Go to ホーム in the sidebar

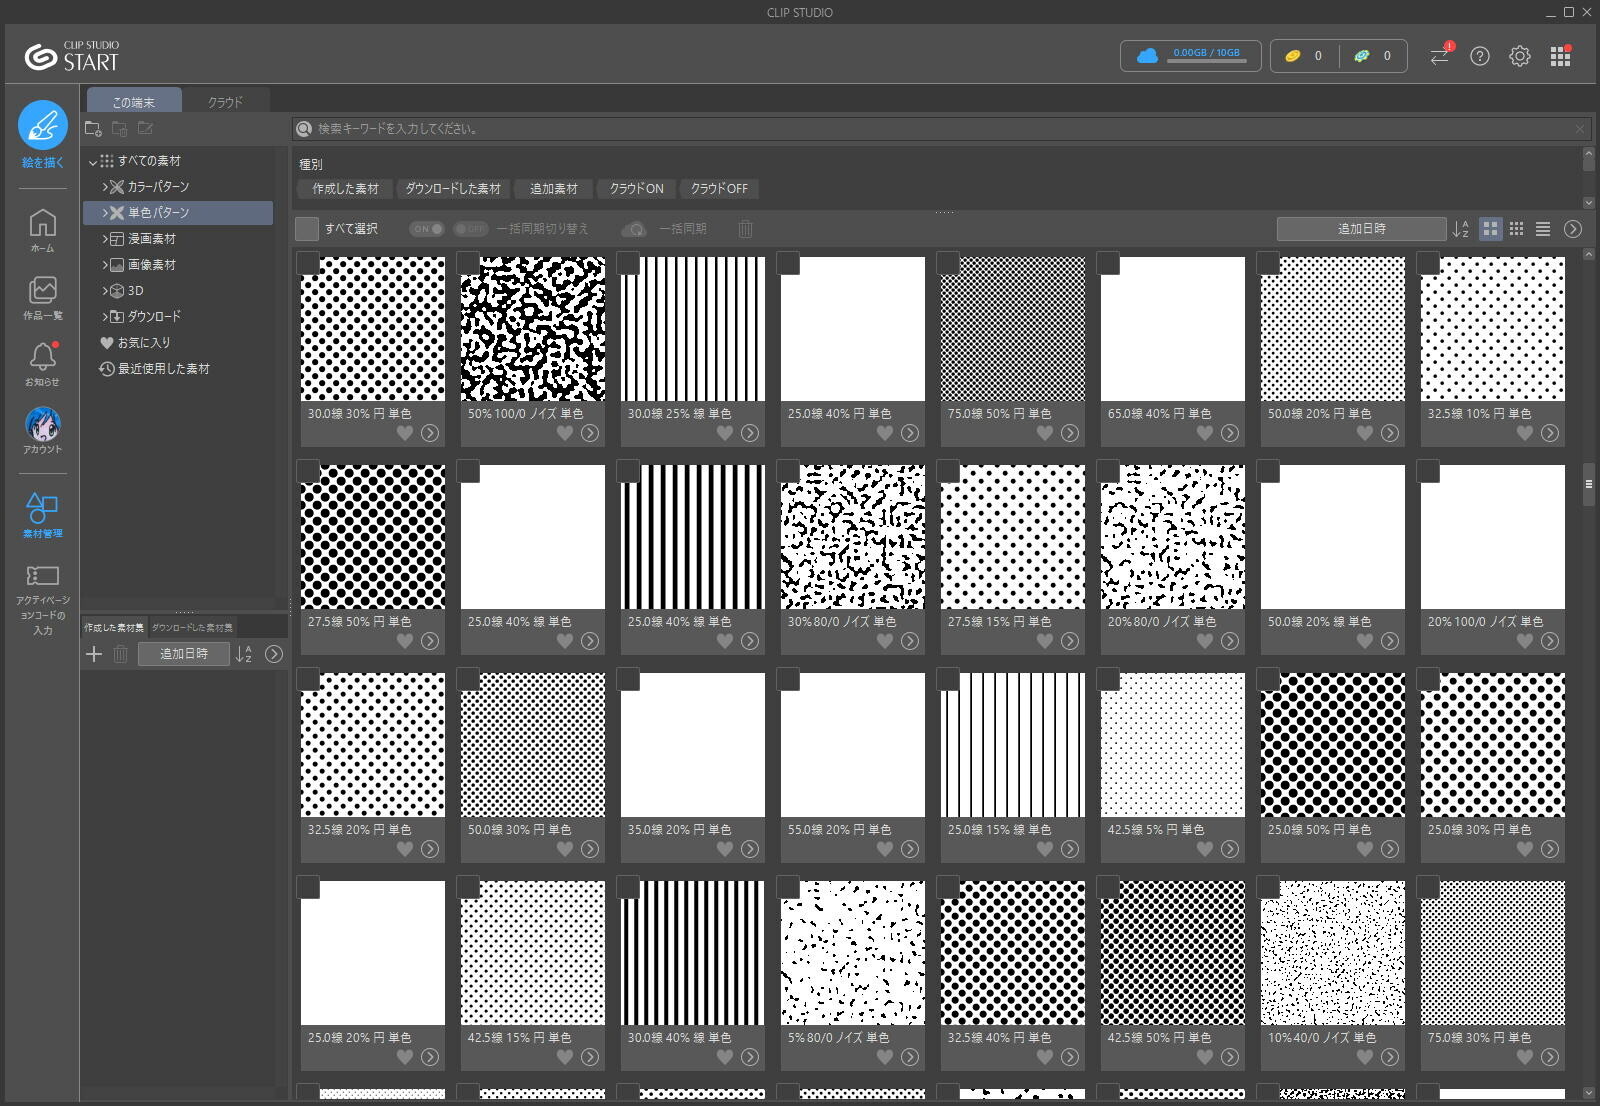pyautogui.click(x=42, y=230)
